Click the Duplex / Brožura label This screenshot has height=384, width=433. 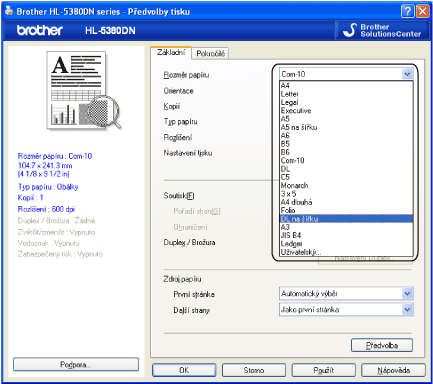click(x=189, y=243)
